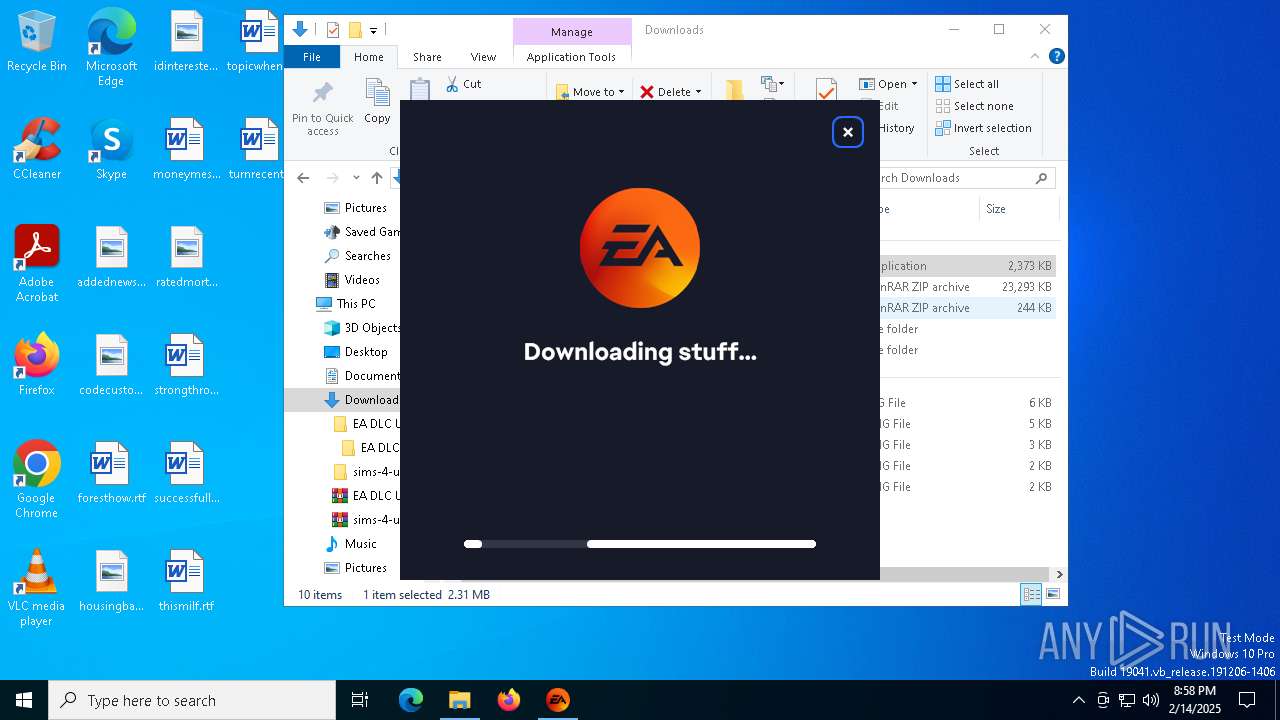
Task: Select the 244 KB ZIP archive row
Action: pos(967,308)
